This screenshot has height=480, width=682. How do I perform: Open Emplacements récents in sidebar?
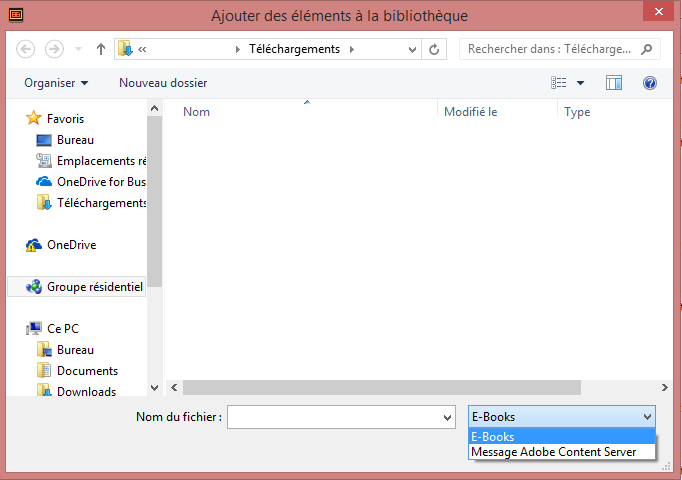[x=101, y=161]
